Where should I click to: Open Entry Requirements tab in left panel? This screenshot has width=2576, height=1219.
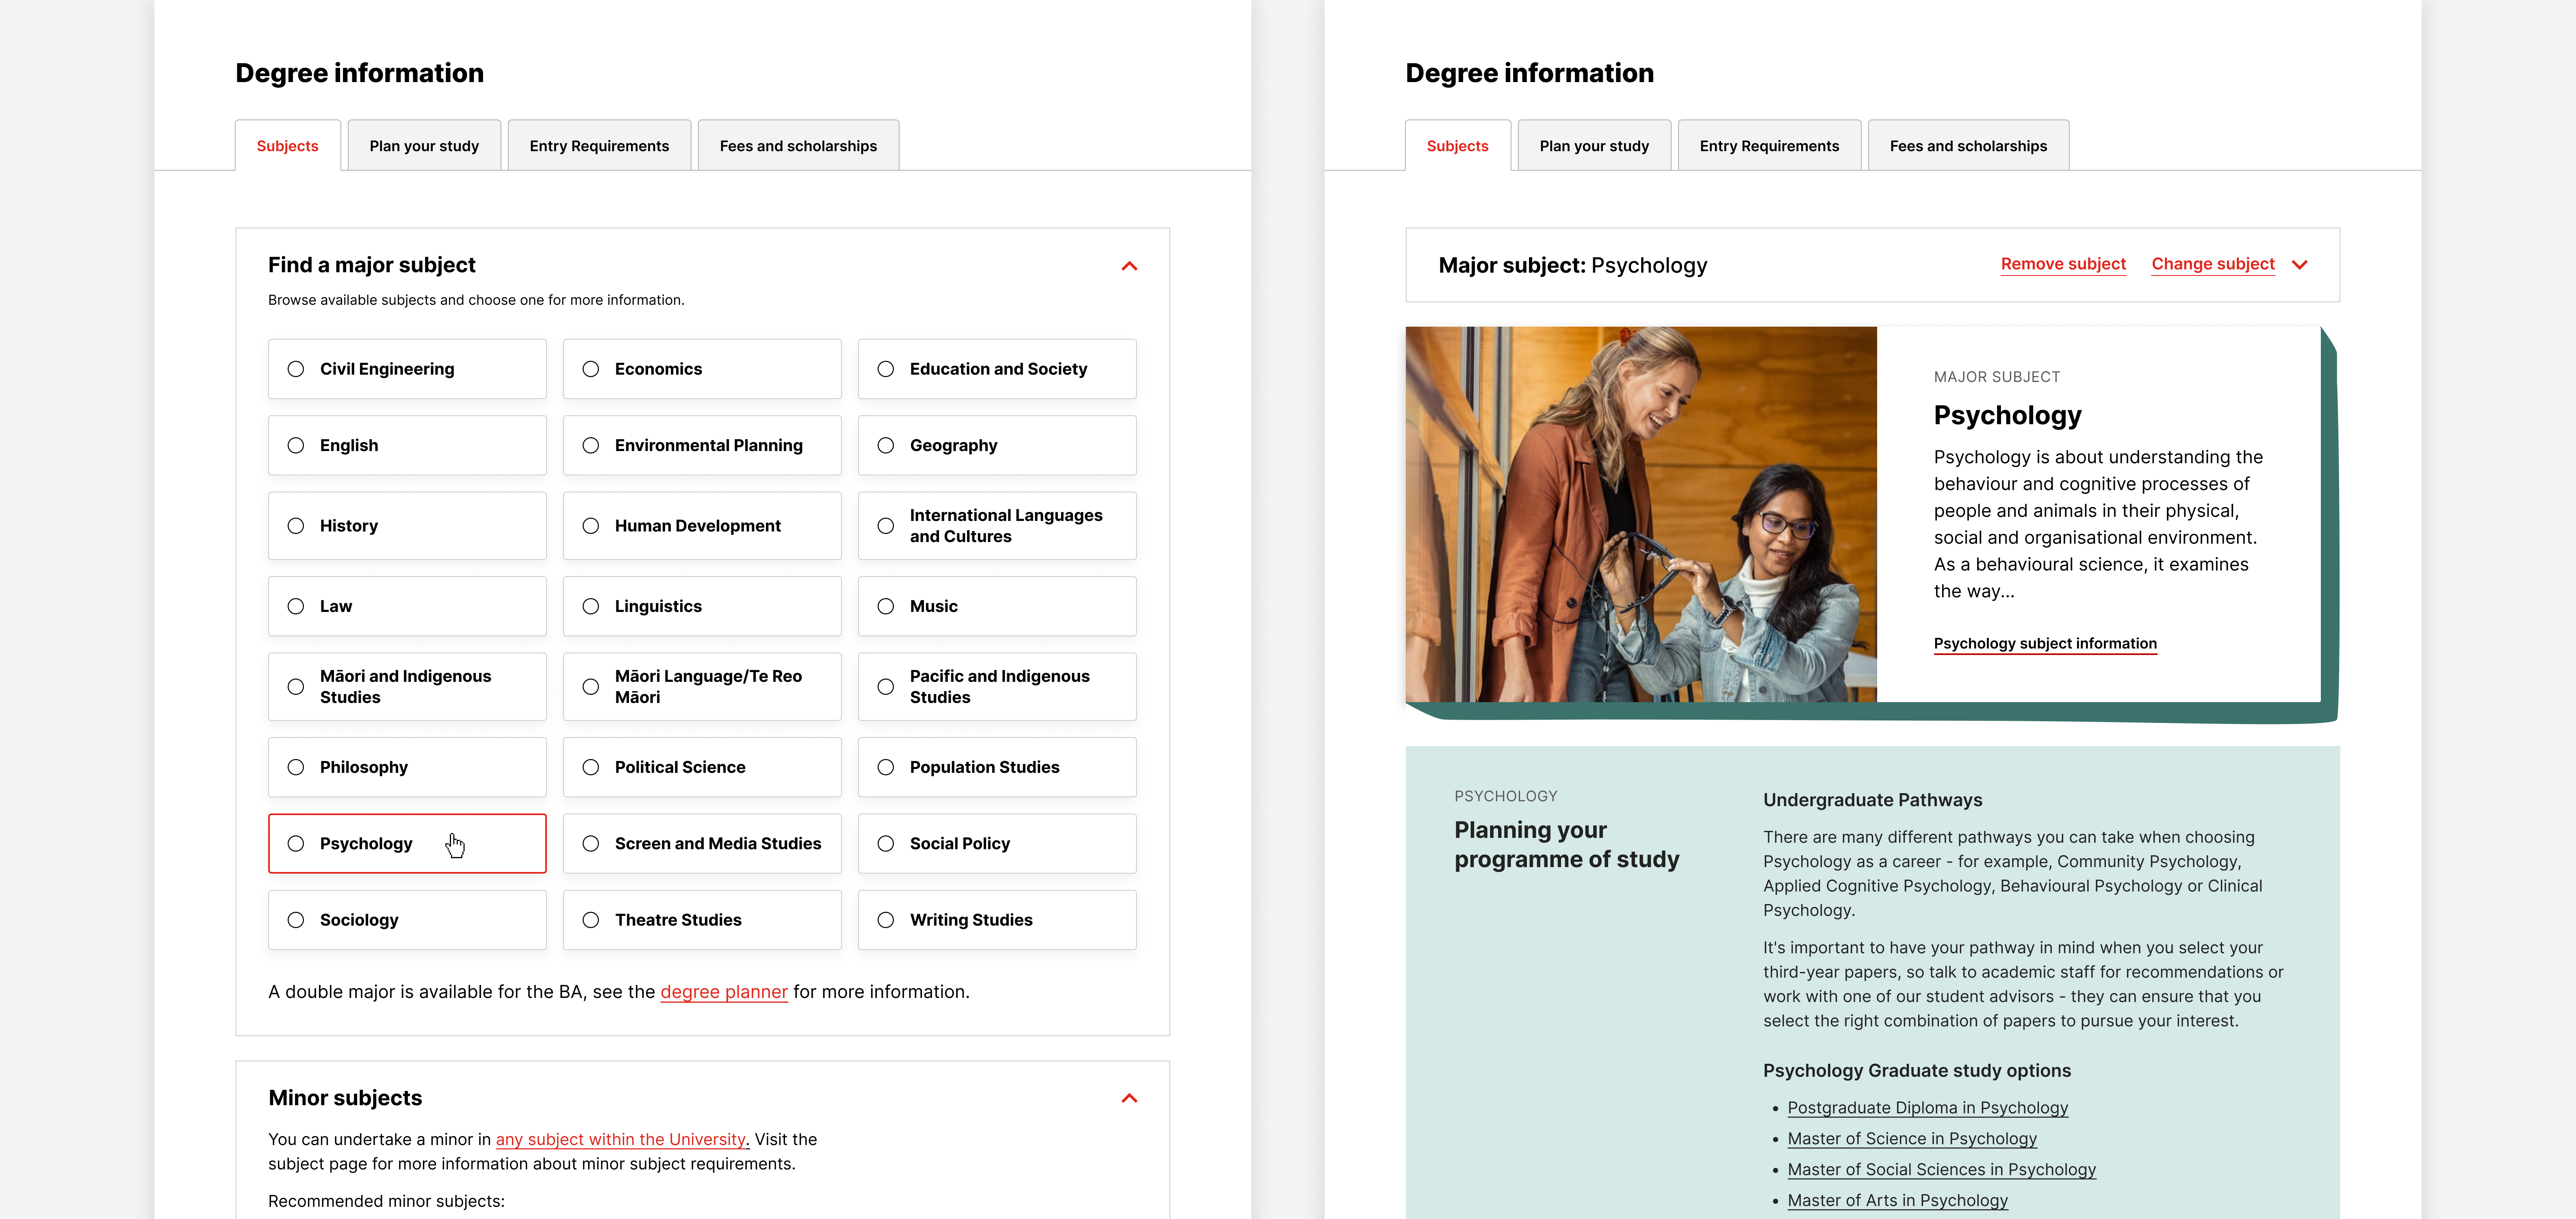coord(599,146)
